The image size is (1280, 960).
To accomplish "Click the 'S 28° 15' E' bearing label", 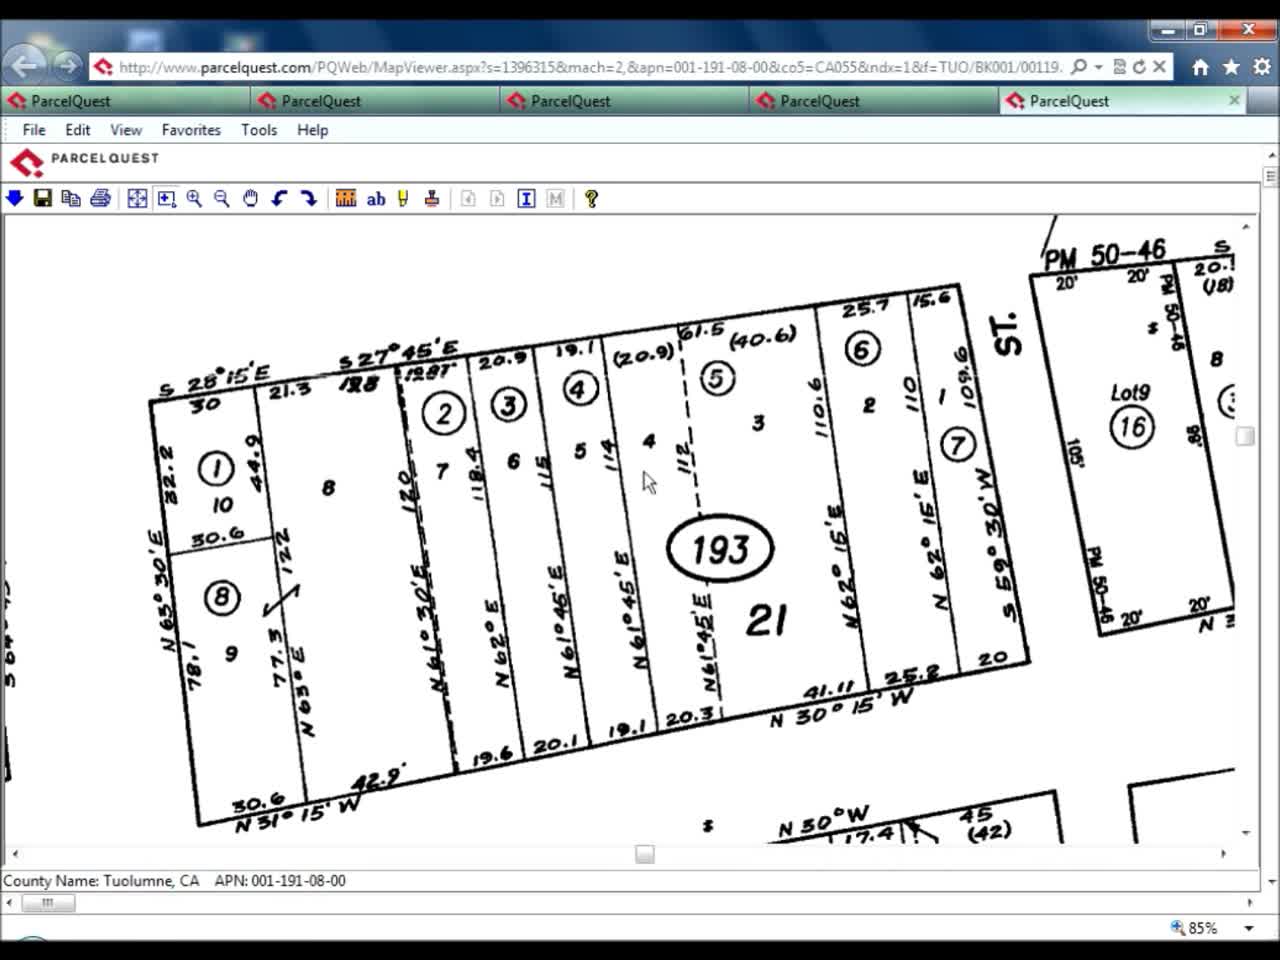I will (215, 381).
